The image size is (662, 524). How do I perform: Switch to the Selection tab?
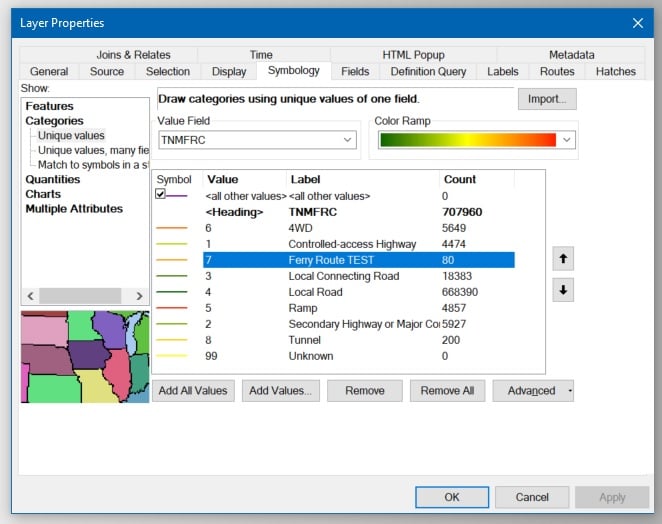(168, 71)
